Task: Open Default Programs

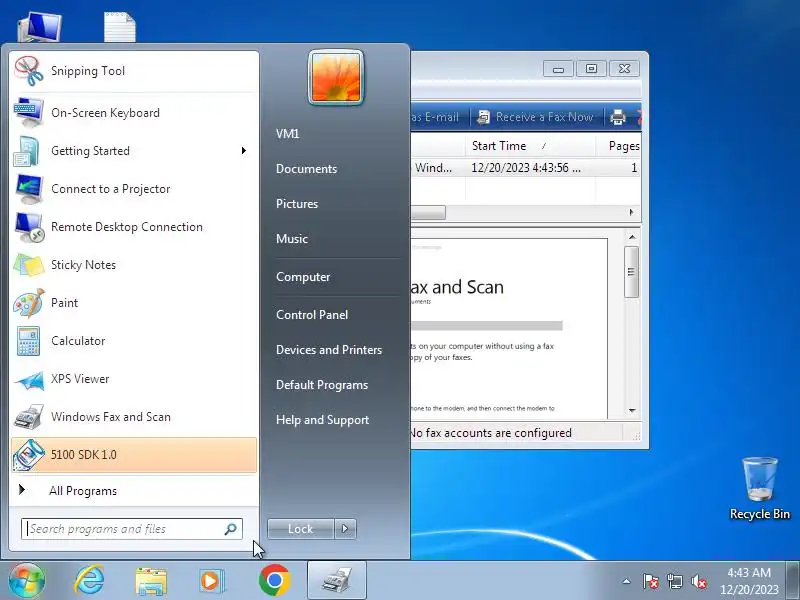Action: tap(322, 385)
